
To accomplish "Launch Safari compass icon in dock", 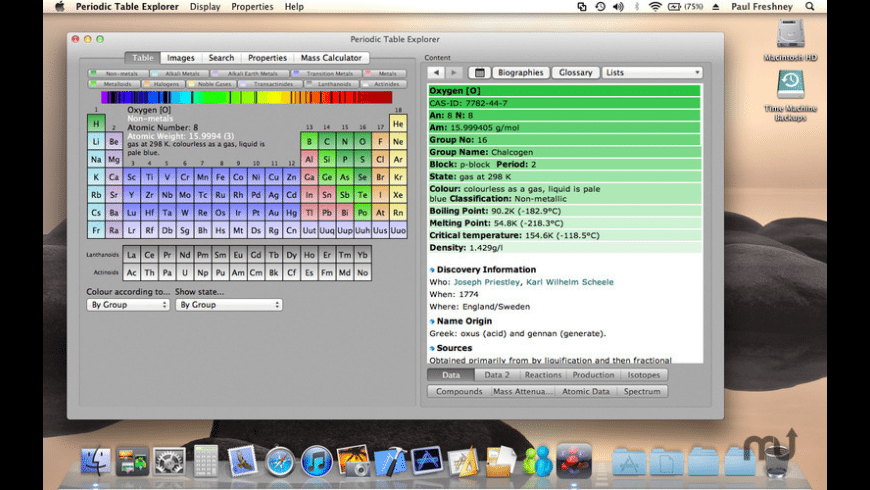I will [280, 461].
